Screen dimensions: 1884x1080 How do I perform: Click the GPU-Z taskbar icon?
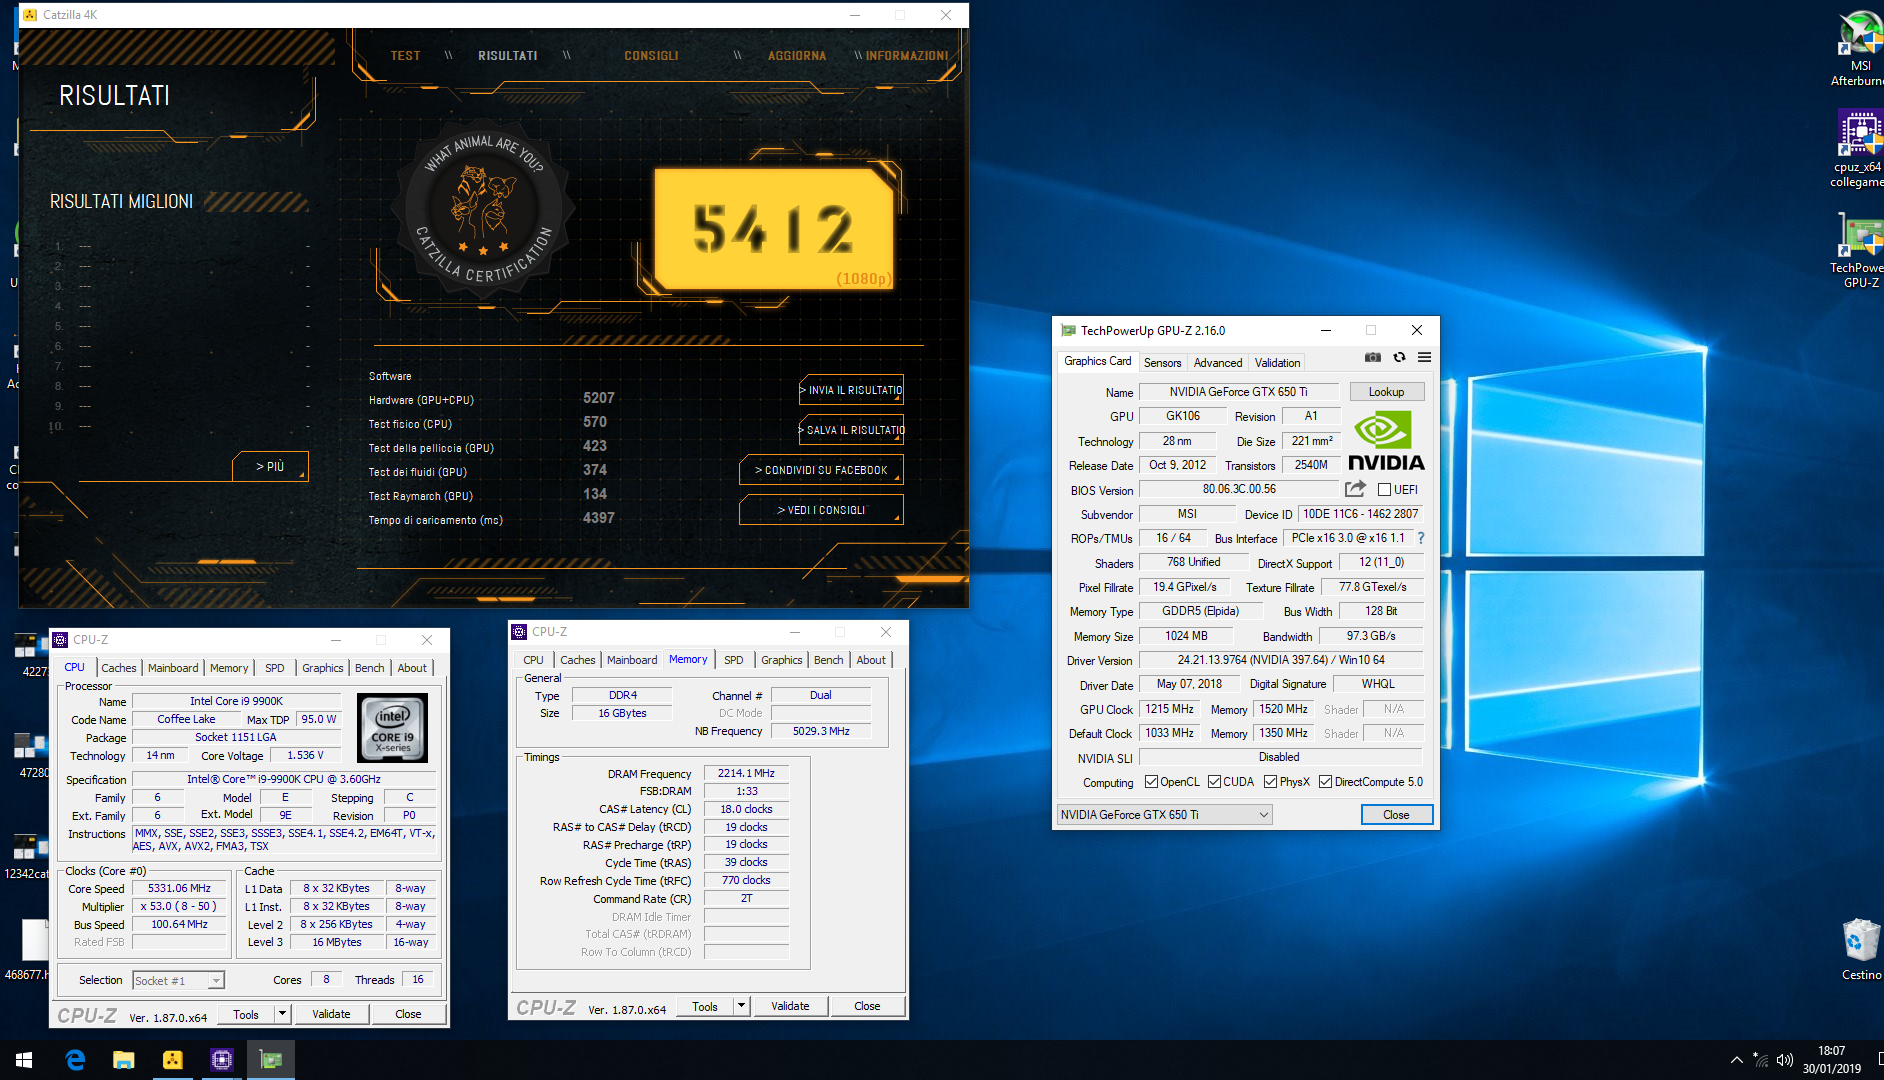pyautogui.click(x=270, y=1060)
